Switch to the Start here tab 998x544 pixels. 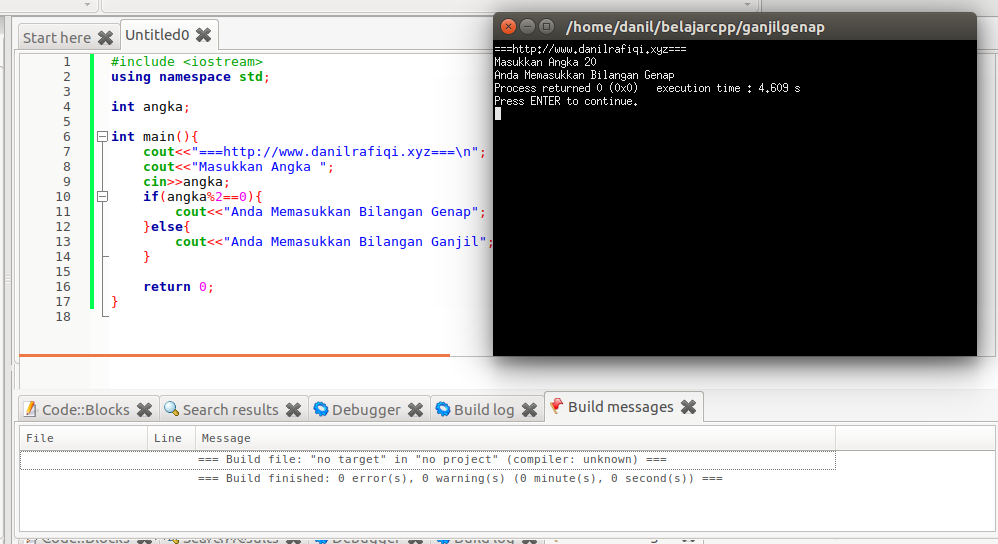(x=57, y=38)
